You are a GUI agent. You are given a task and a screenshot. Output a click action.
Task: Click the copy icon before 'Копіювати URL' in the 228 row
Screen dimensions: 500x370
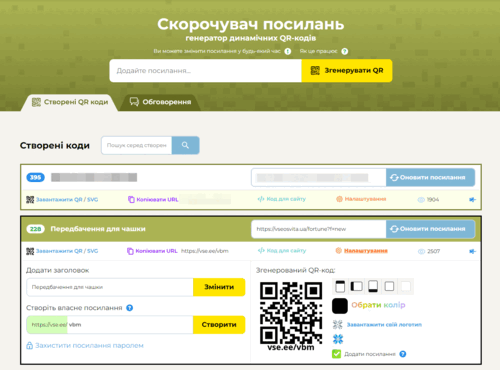(130, 251)
